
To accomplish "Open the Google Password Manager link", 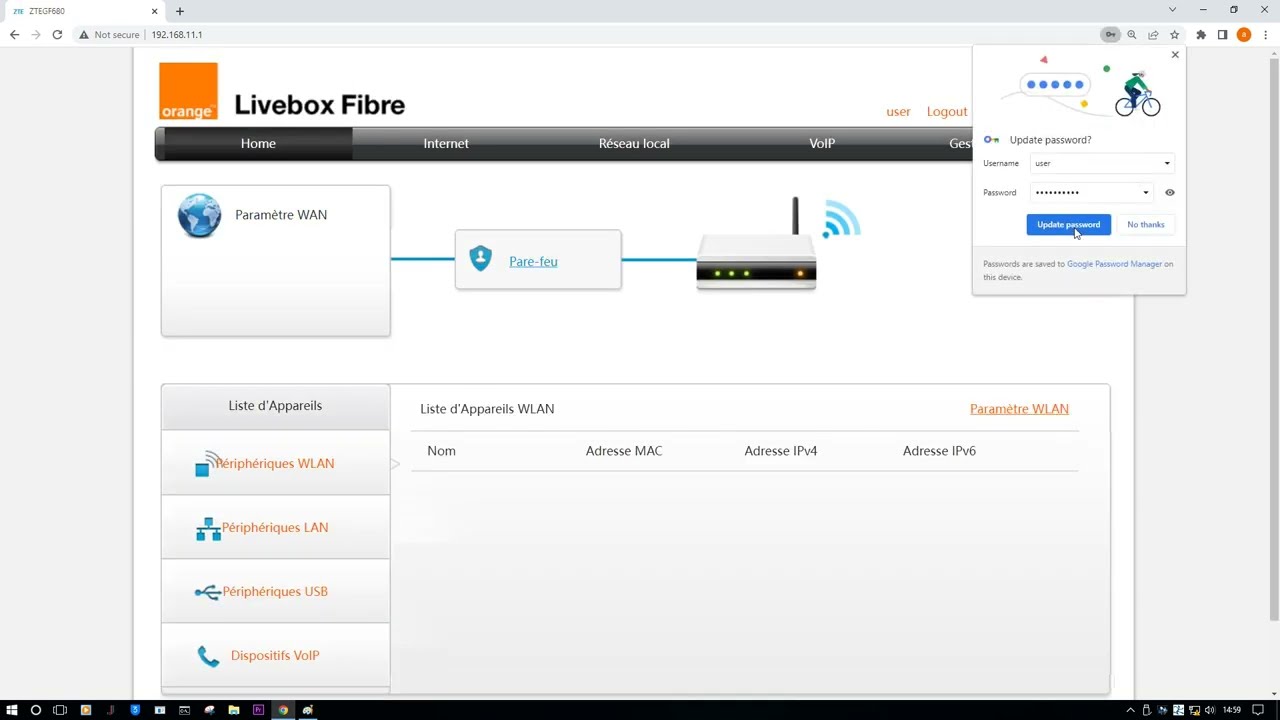I will tap(1114, 264).
